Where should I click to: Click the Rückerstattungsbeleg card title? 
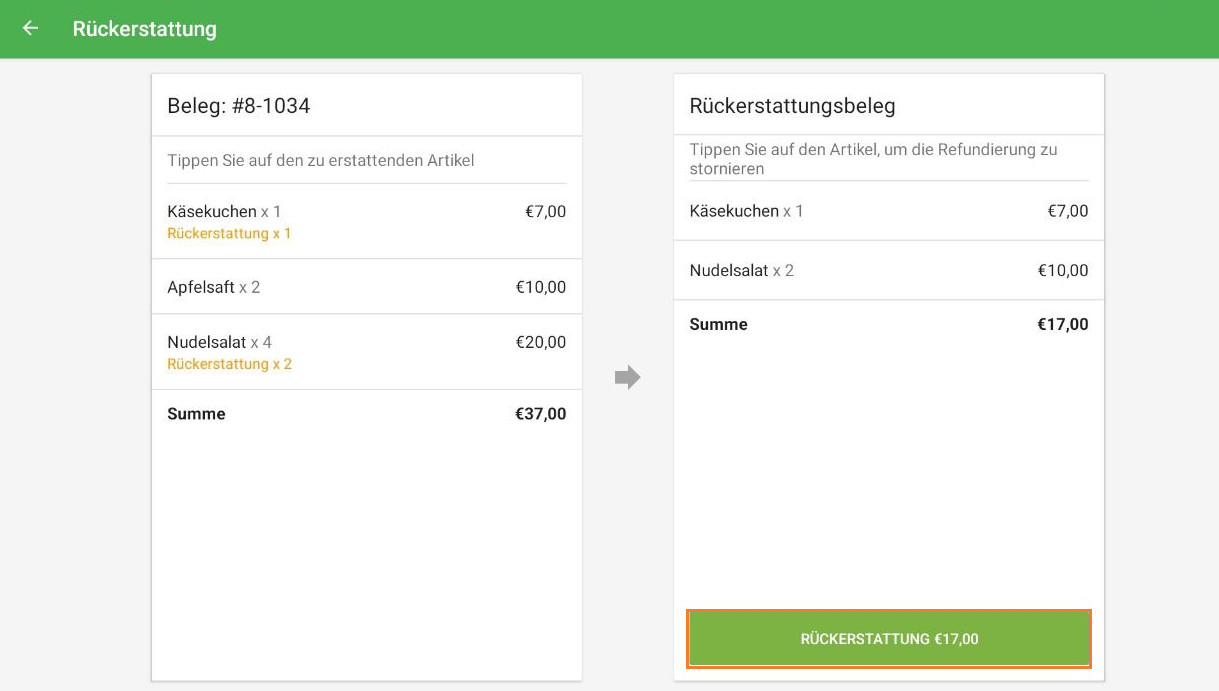coord(793,103)
